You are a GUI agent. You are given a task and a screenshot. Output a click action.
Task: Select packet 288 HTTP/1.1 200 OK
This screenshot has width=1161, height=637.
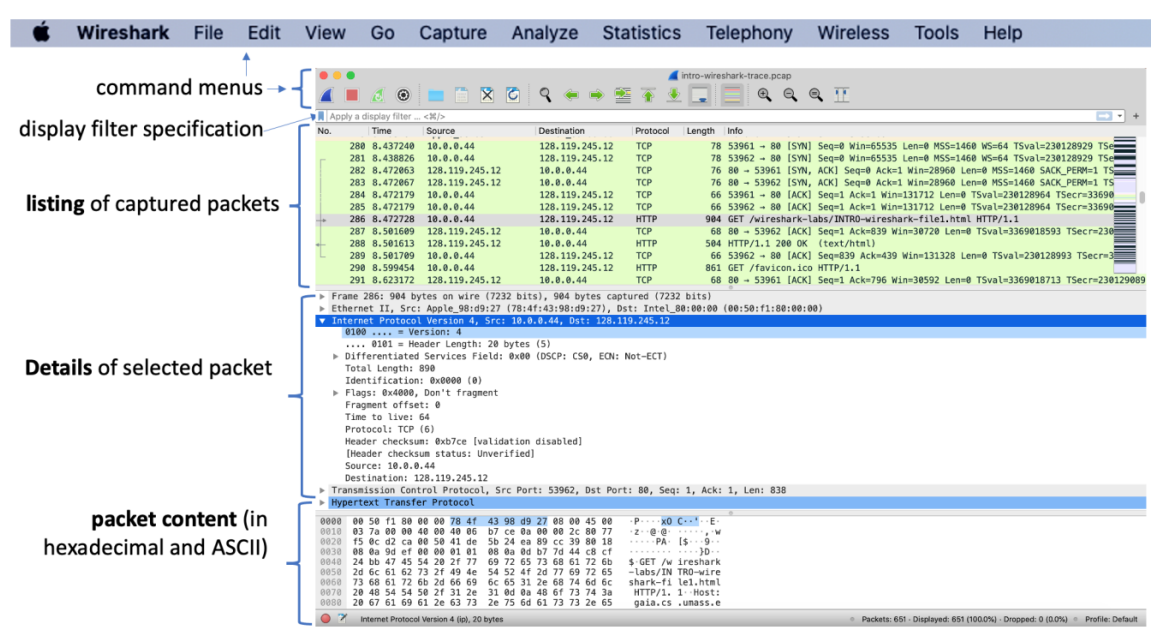715,244
